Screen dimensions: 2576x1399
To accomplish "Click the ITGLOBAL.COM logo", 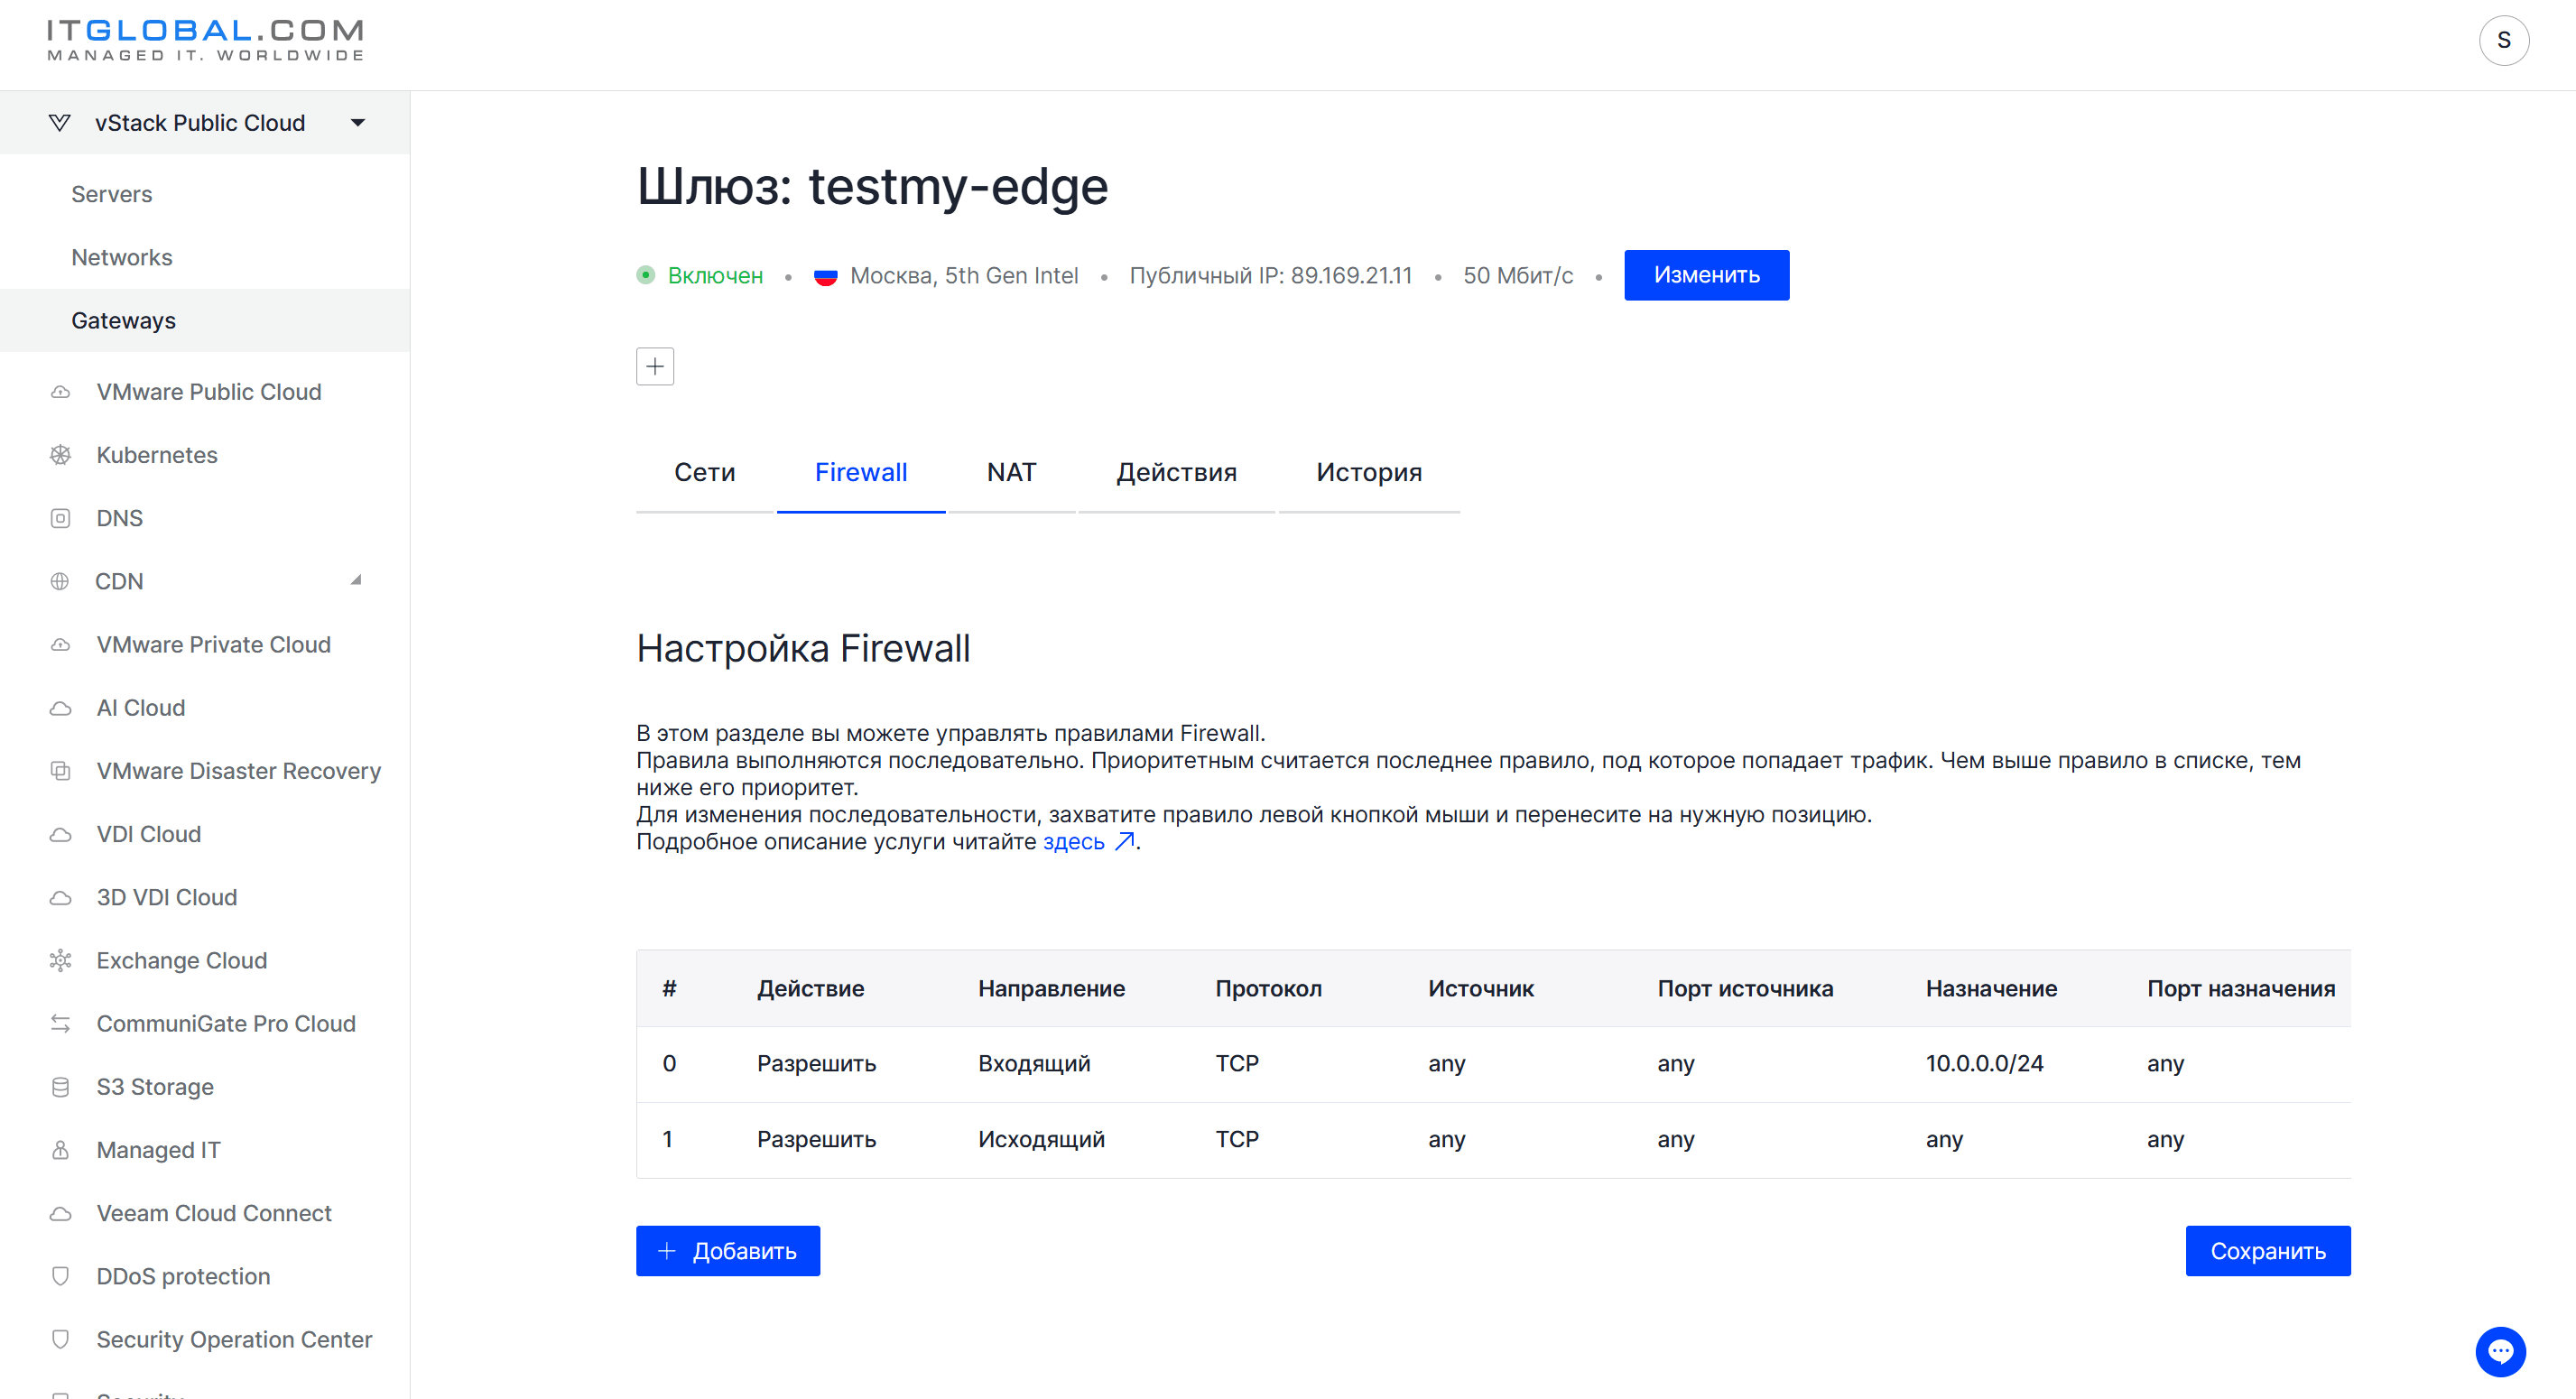I will point(205,40).
